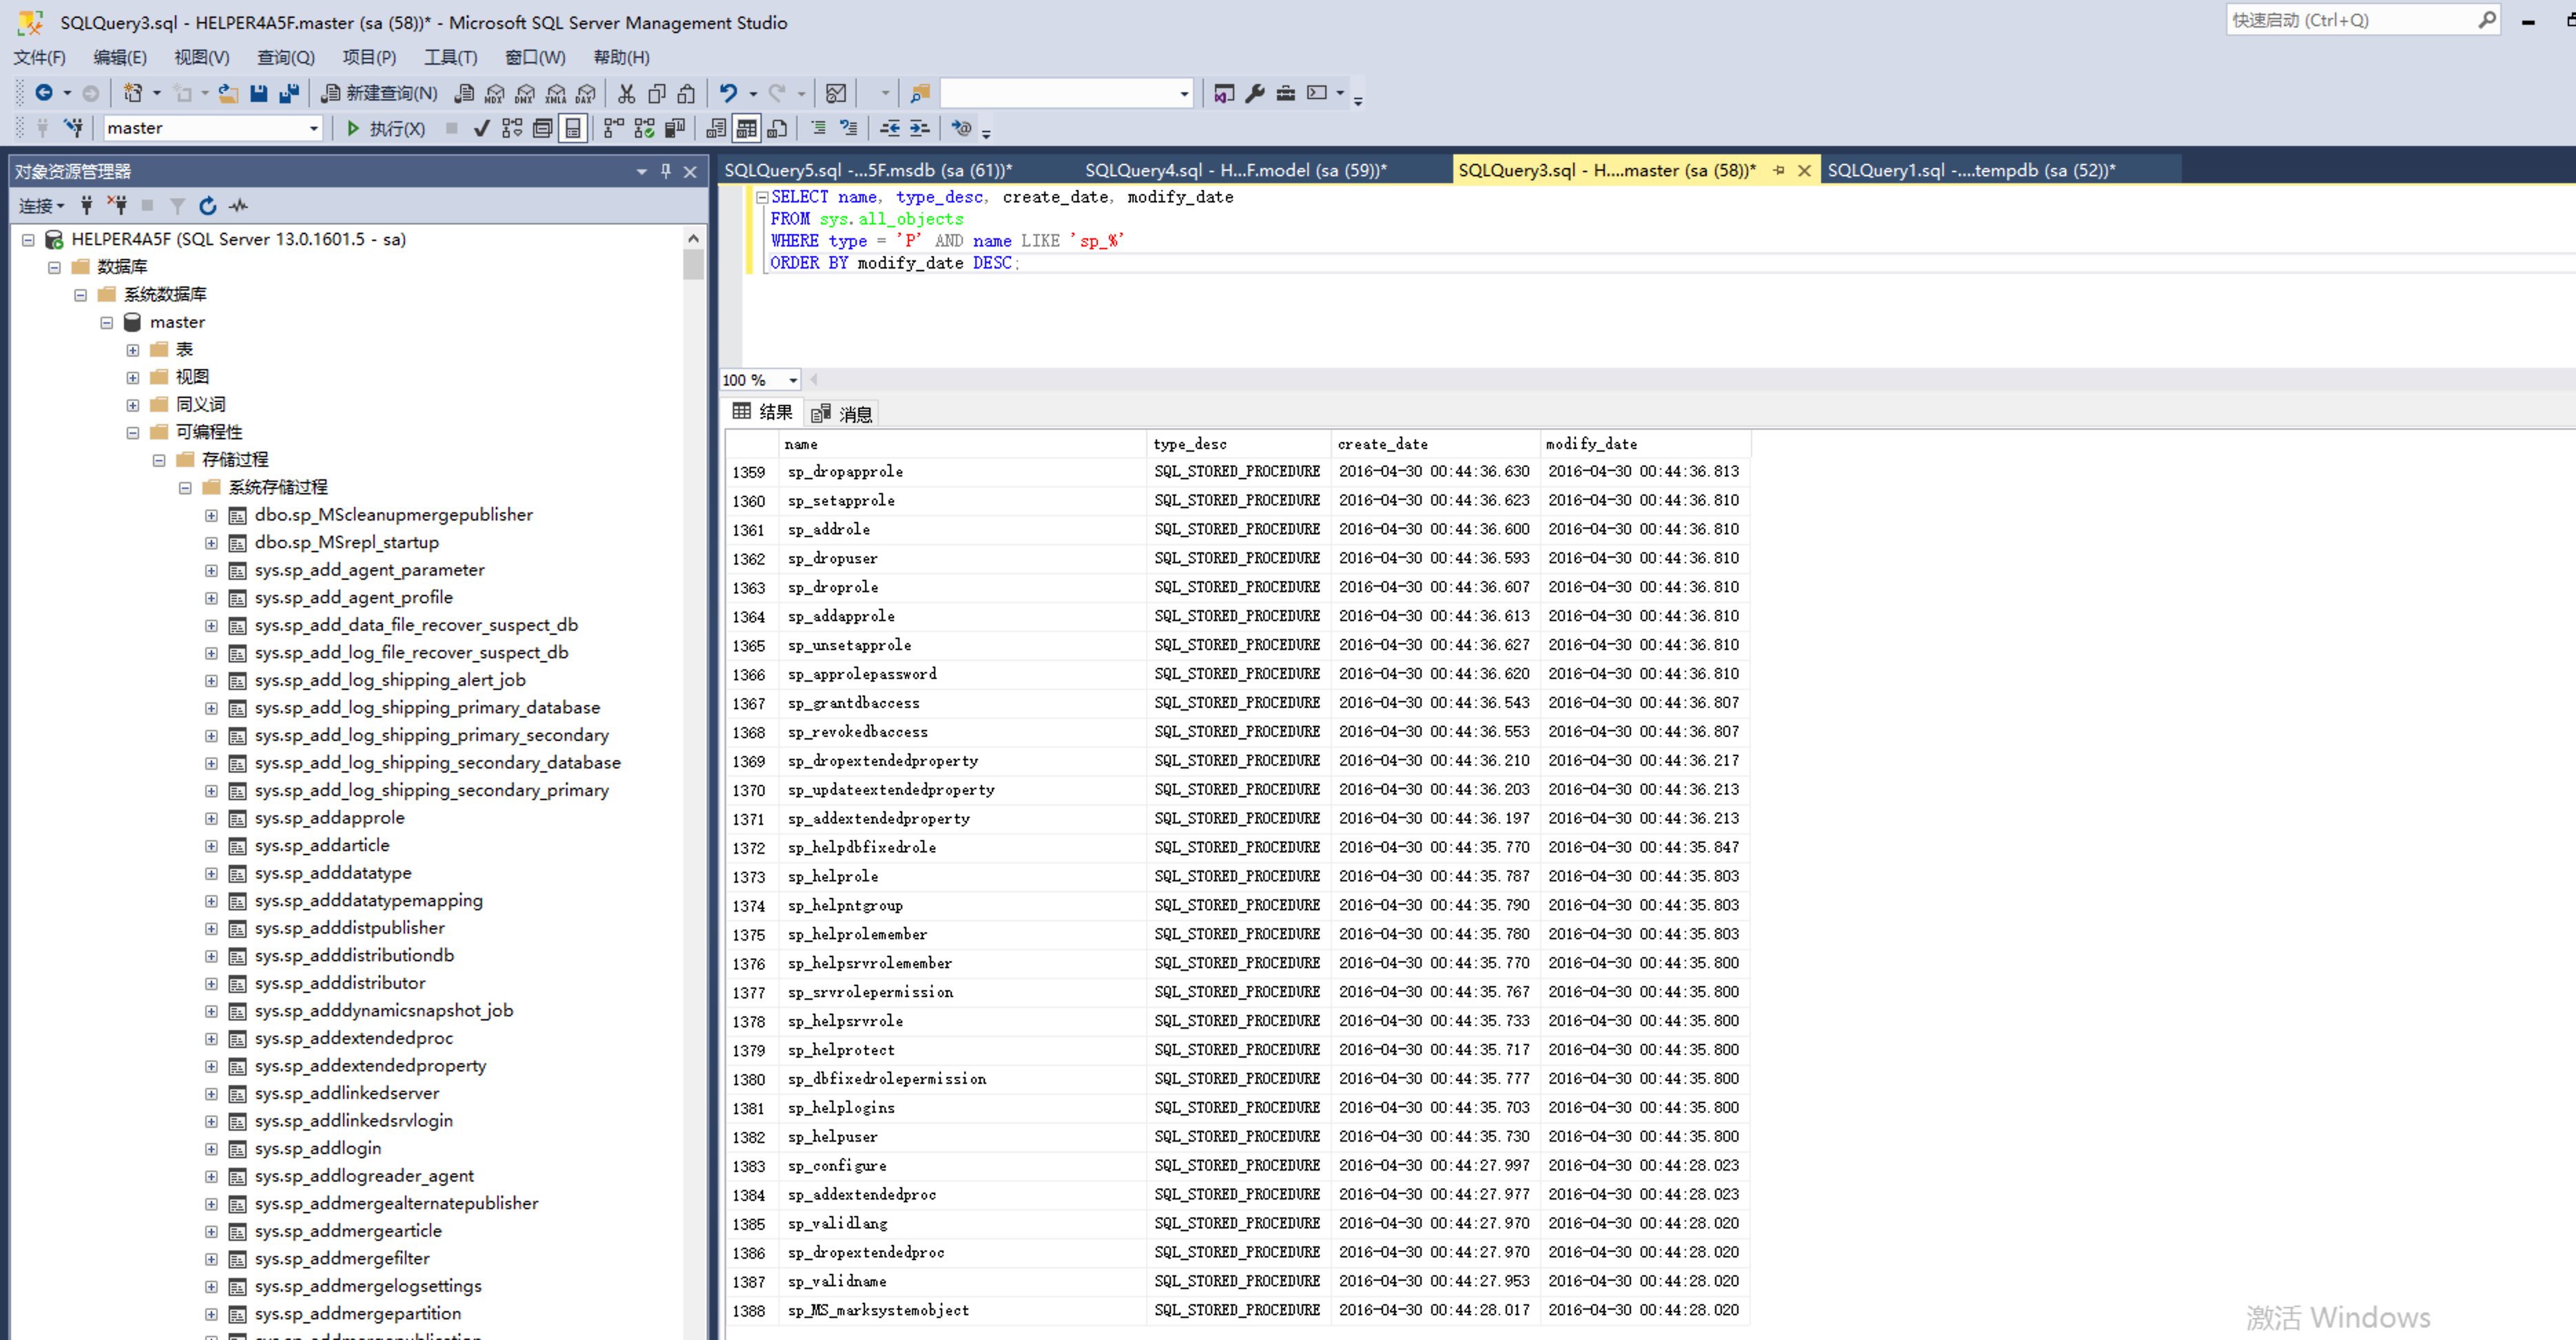Click the Save All icon
The width and height of the screenshot is (2576, 1340).
click(x=289, y=93)
